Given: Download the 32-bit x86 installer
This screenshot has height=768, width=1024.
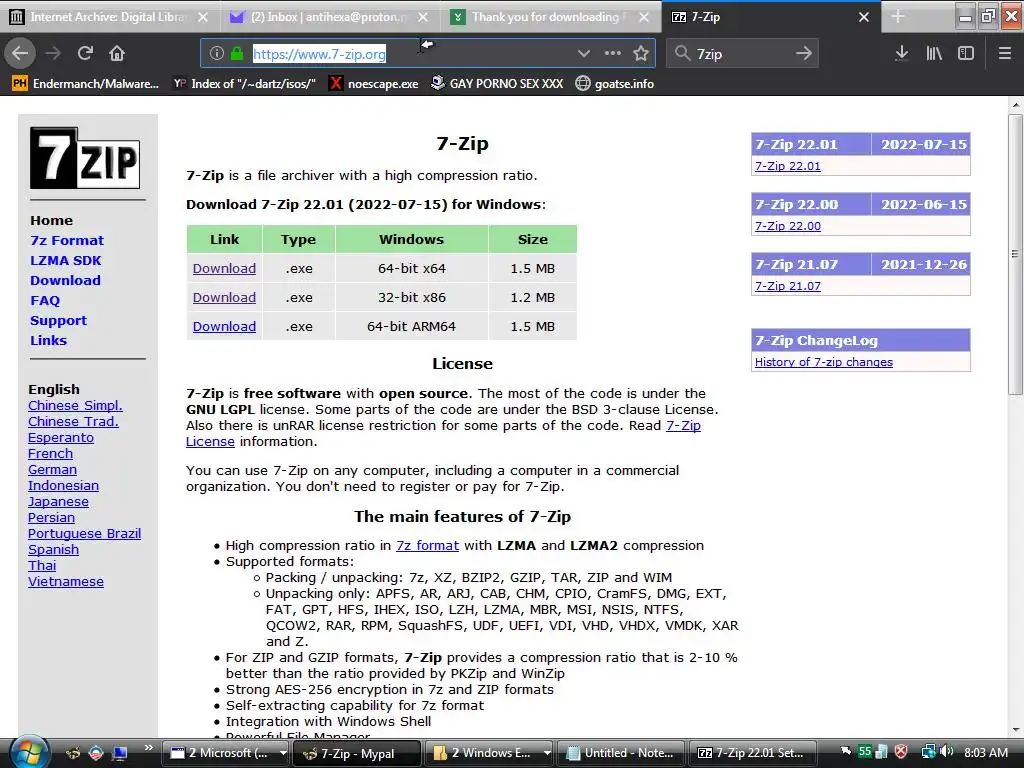Looking at the screenshot, I should click(x=224, y=297).
